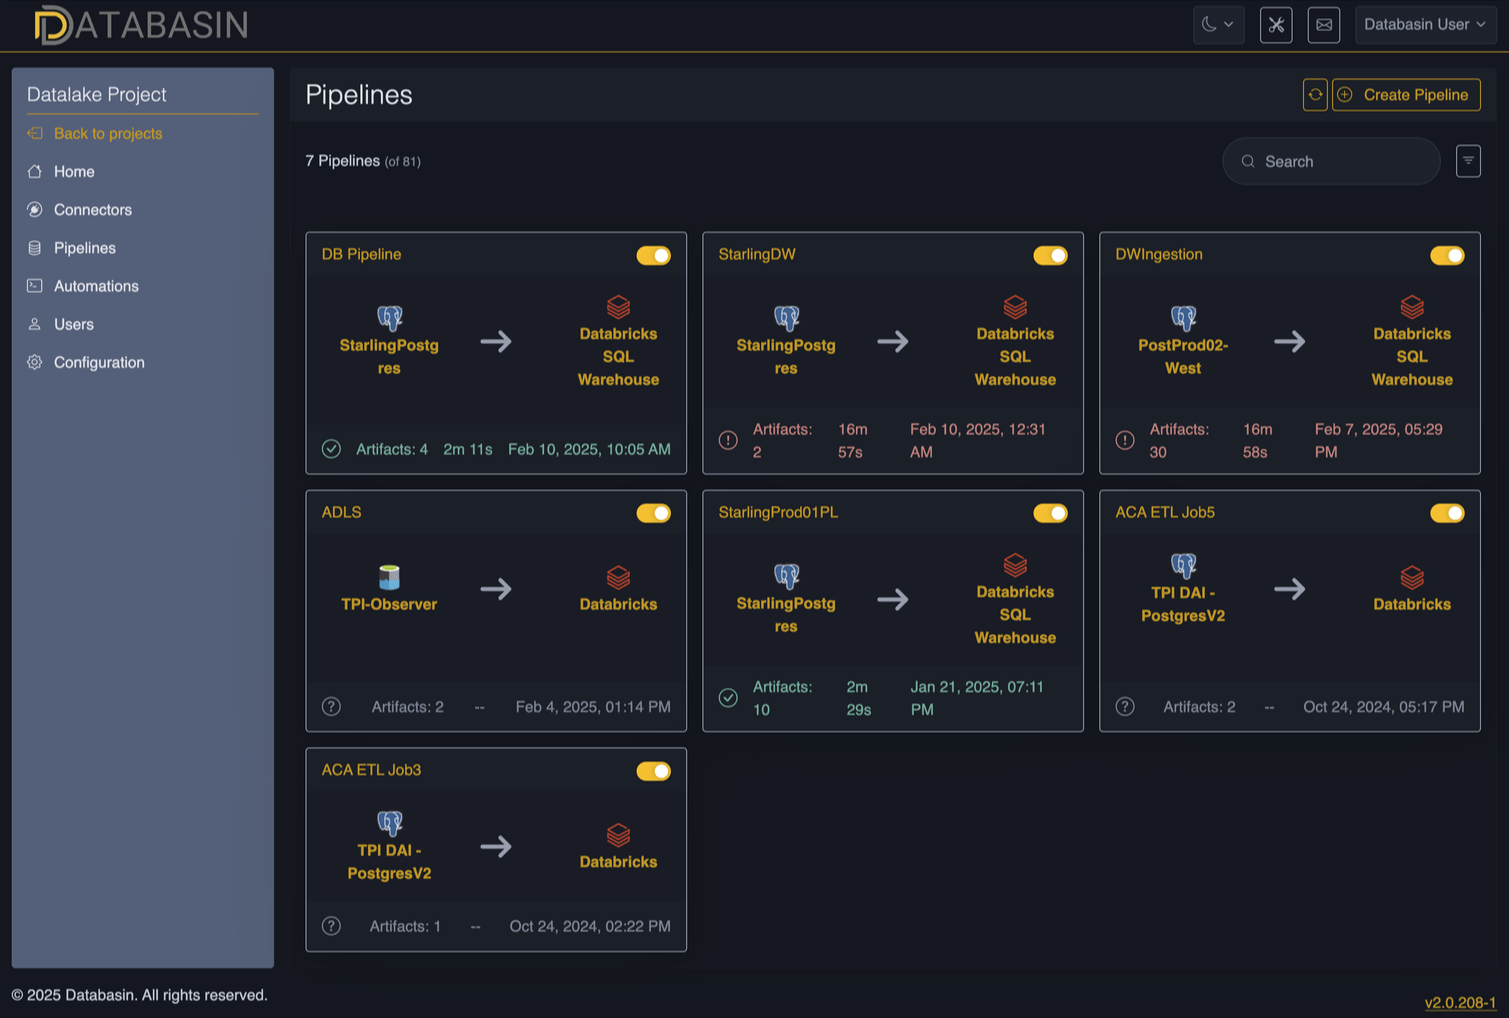Click the Databricks icon in DWIngestion card
Screen dimensions: 1509x1018
pyautogui.click(x=1412, y=307)
